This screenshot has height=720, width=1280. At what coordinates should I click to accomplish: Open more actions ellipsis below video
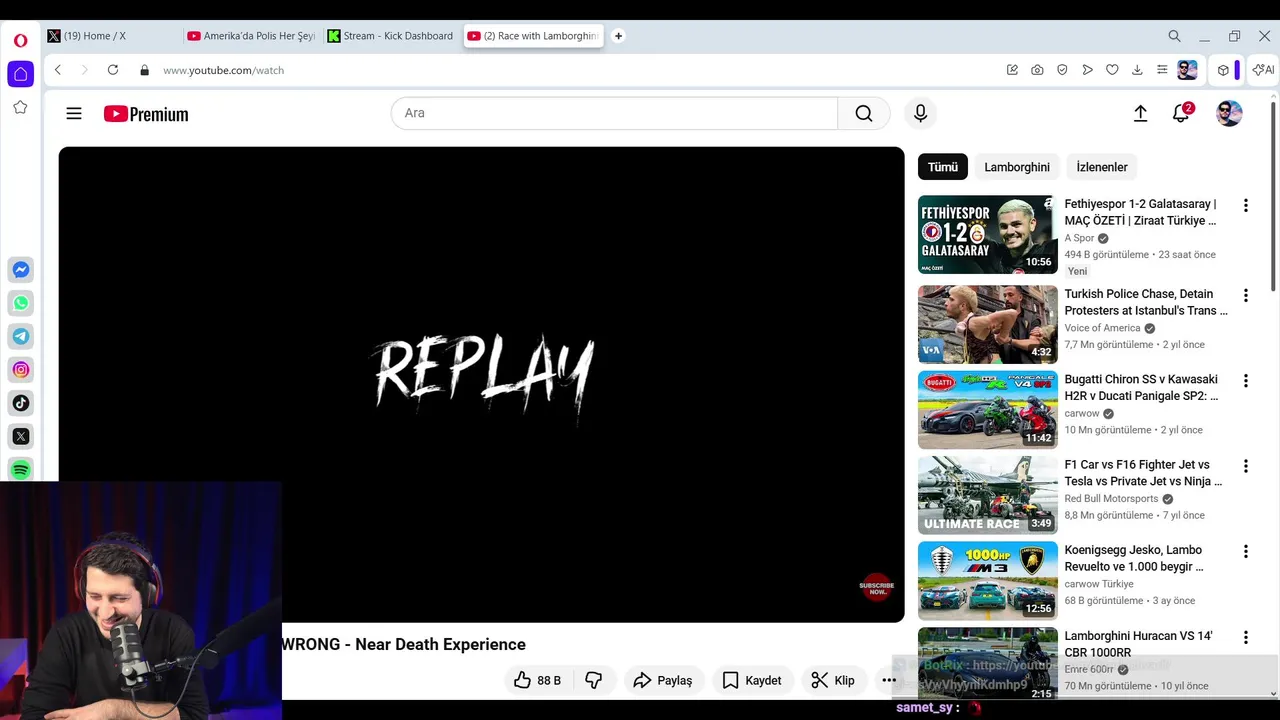click(x=889, y=680)
